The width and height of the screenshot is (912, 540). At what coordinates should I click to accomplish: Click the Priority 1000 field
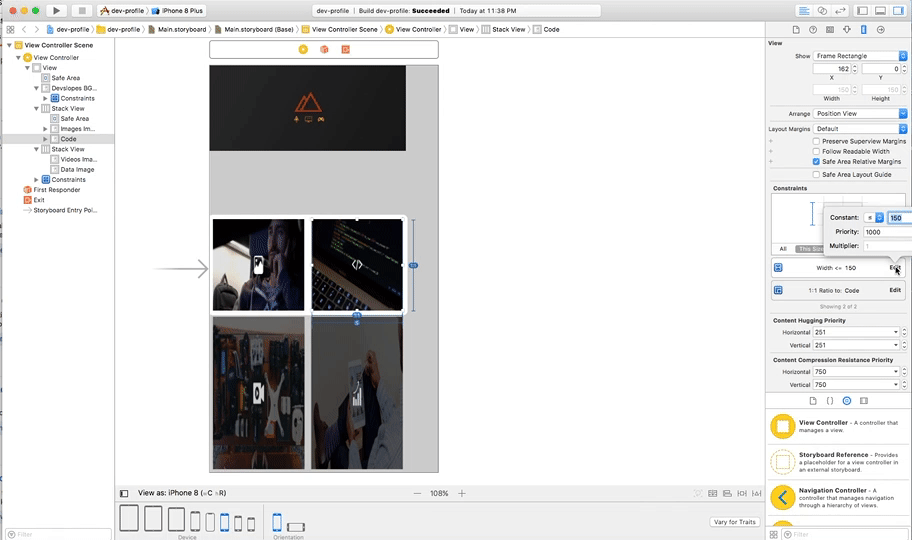pyautogui.click(x=887, y=232)
